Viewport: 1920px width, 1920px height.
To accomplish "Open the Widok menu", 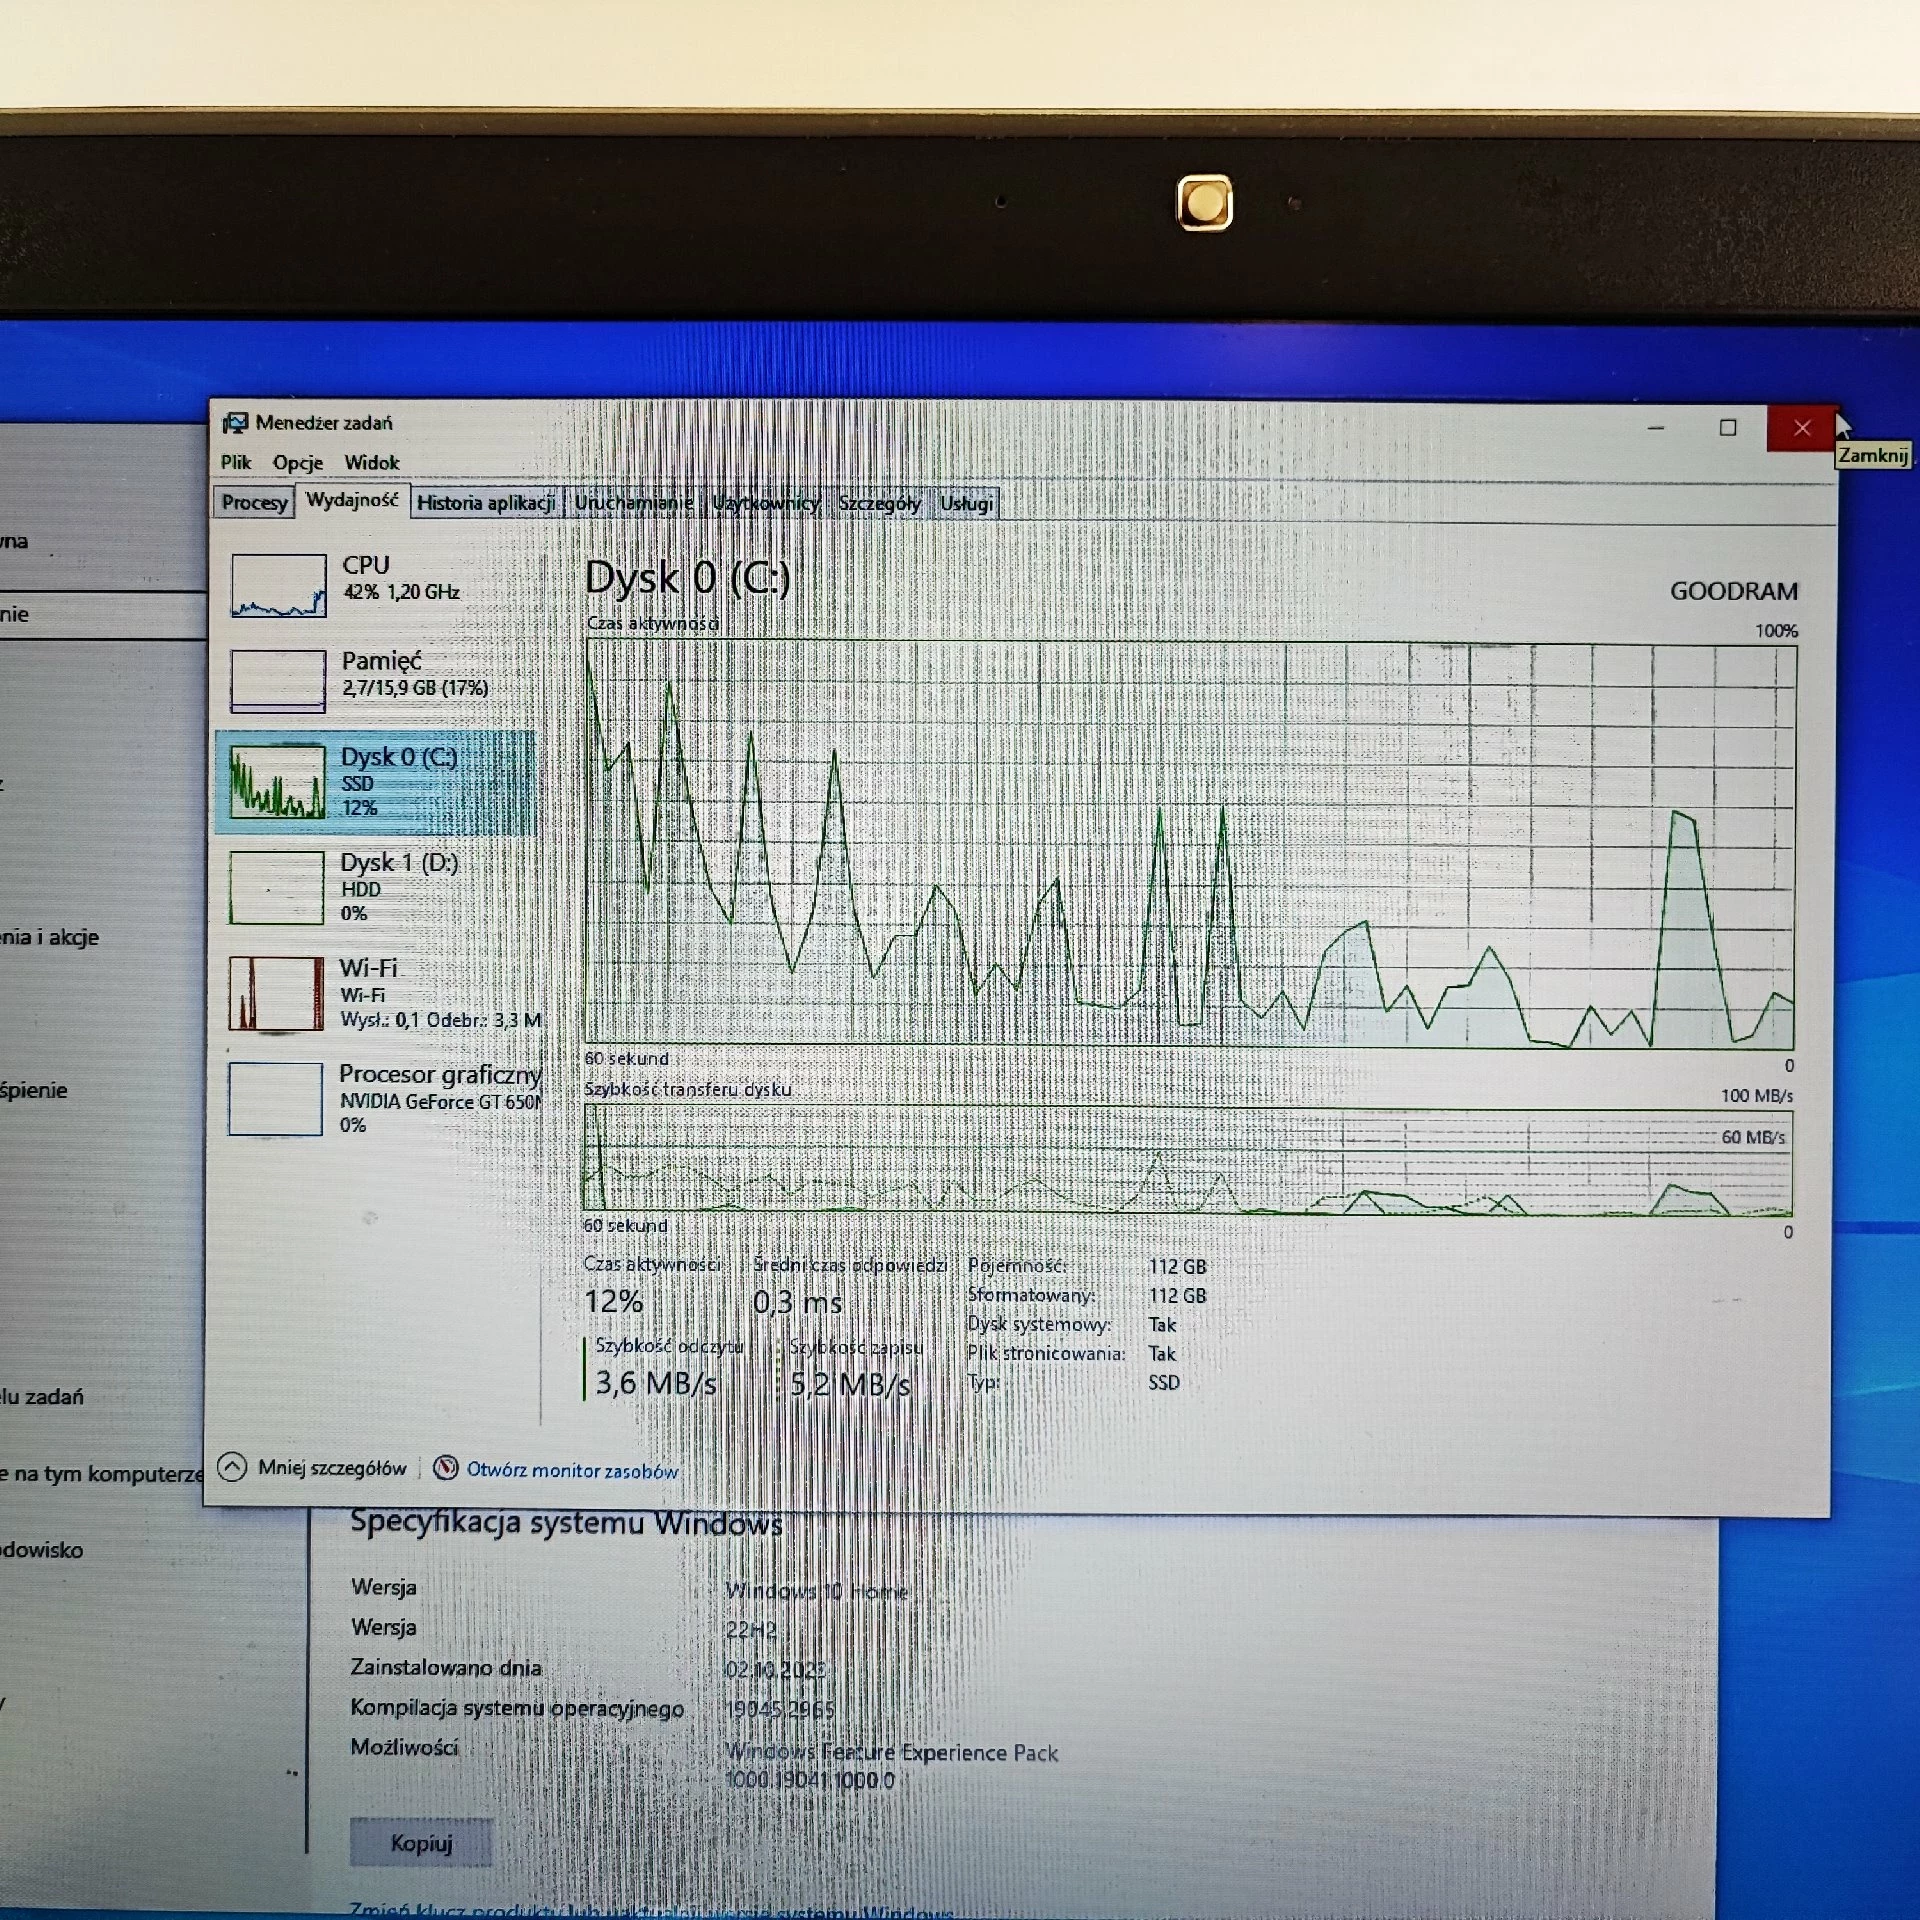I will 371,462.
